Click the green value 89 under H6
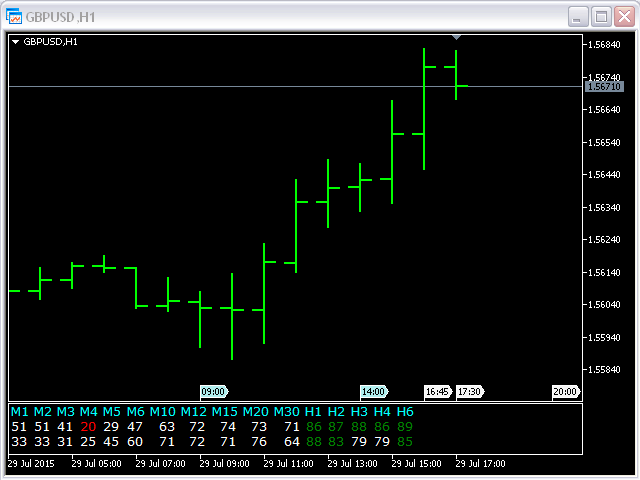640x480 pixels. [405, 427]
